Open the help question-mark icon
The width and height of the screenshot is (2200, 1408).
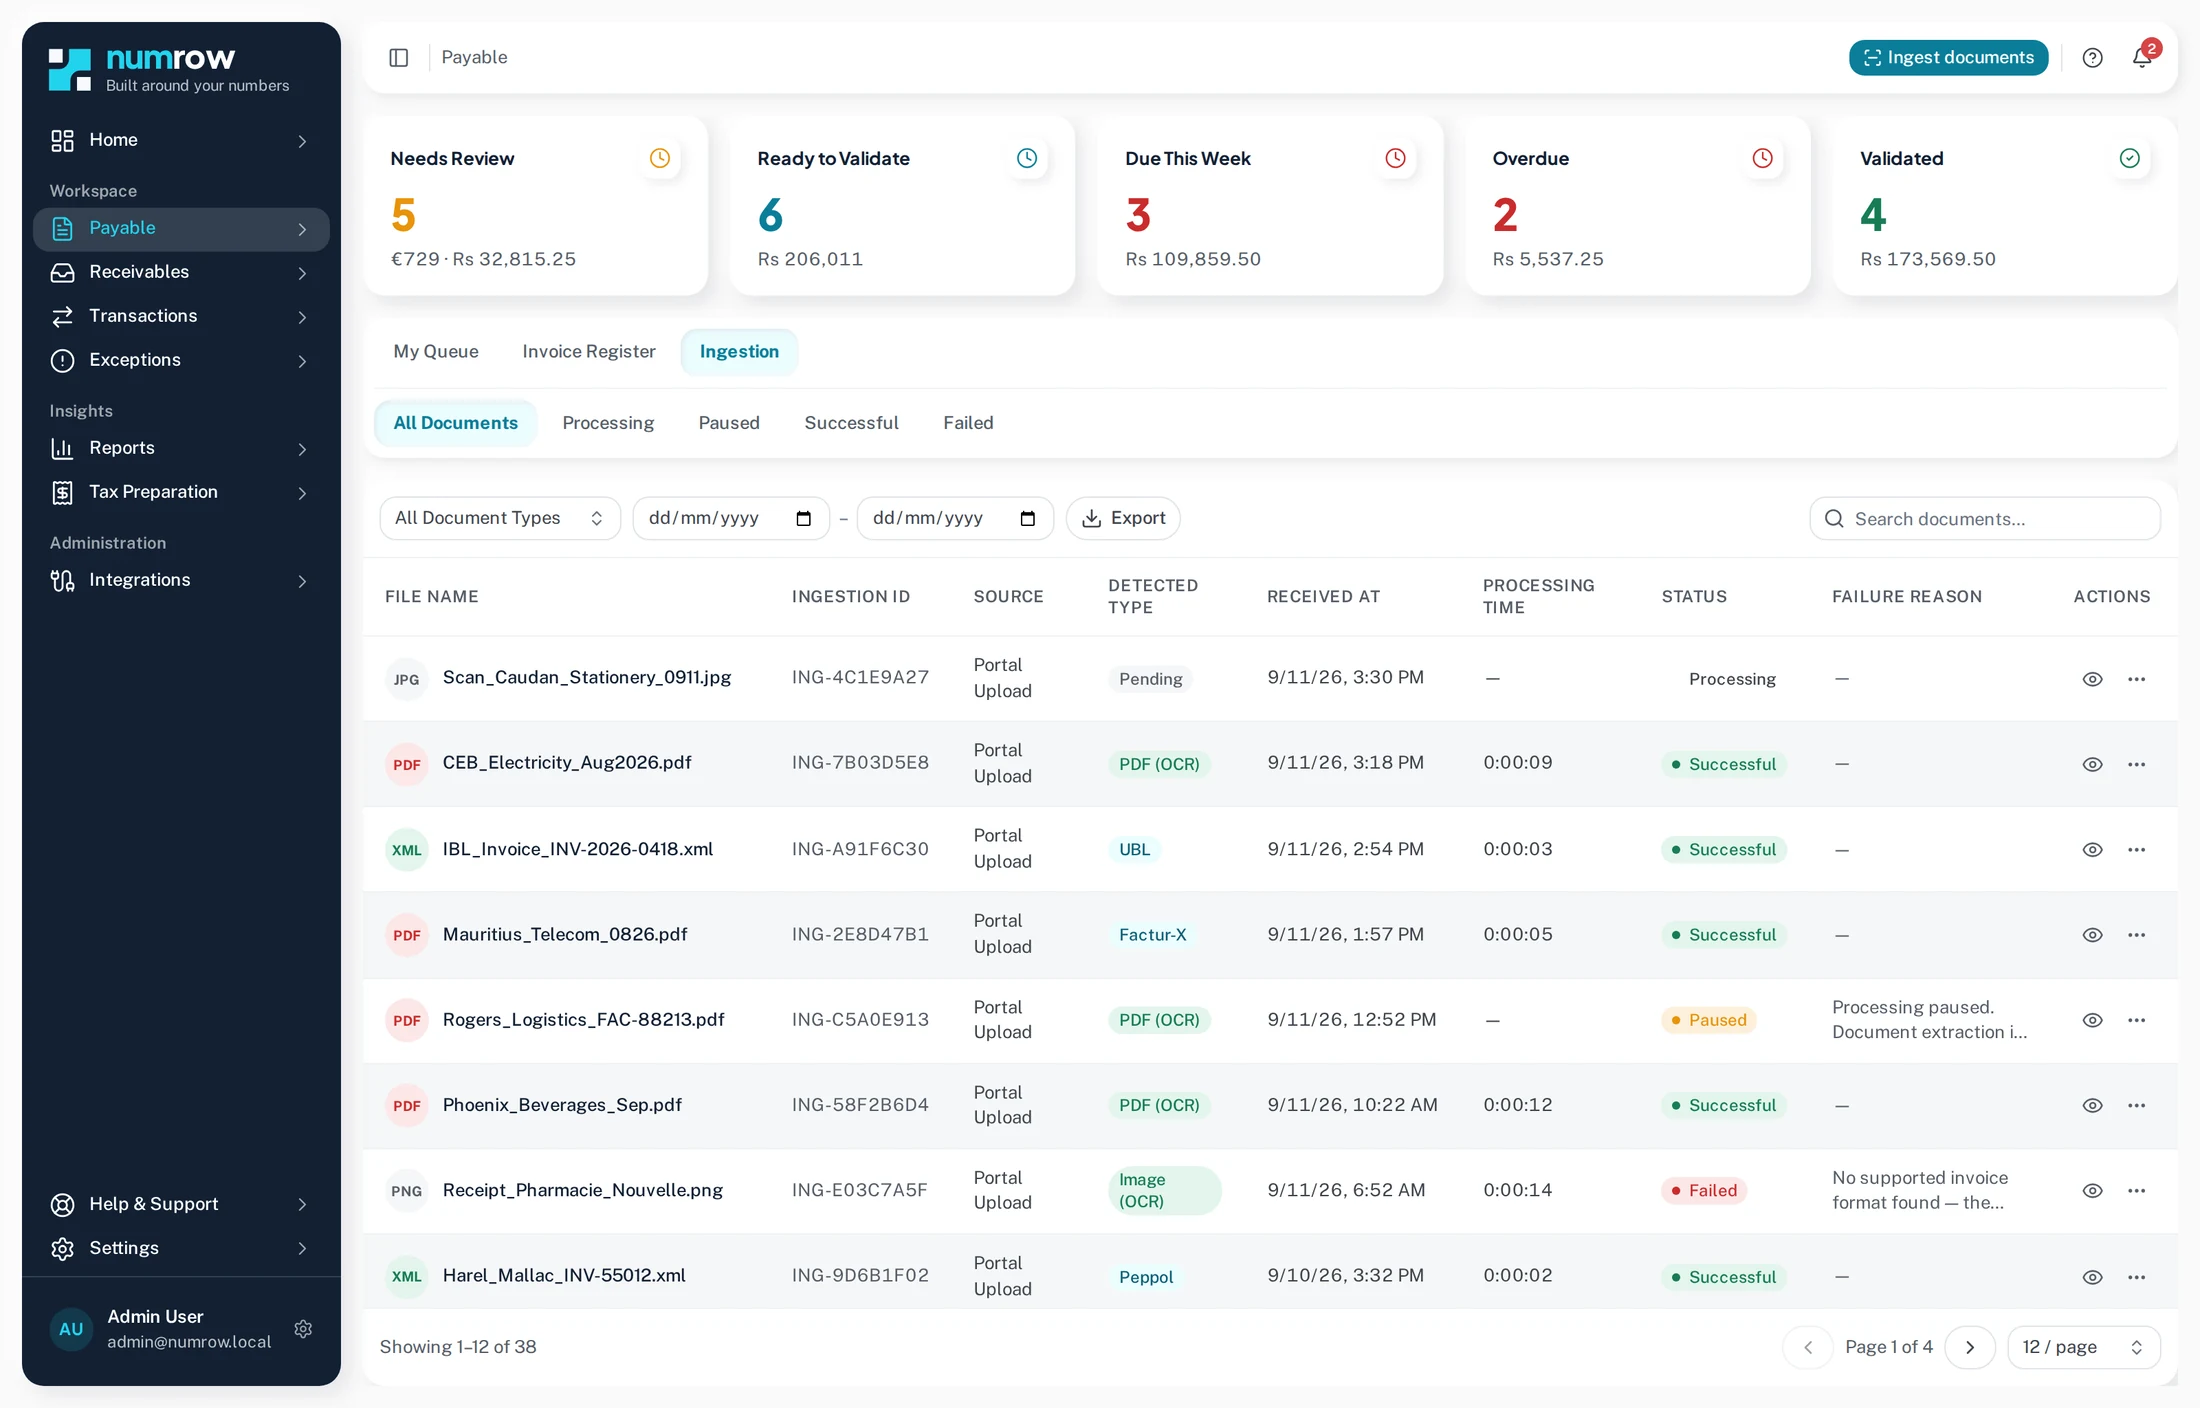pos(2092,58)
